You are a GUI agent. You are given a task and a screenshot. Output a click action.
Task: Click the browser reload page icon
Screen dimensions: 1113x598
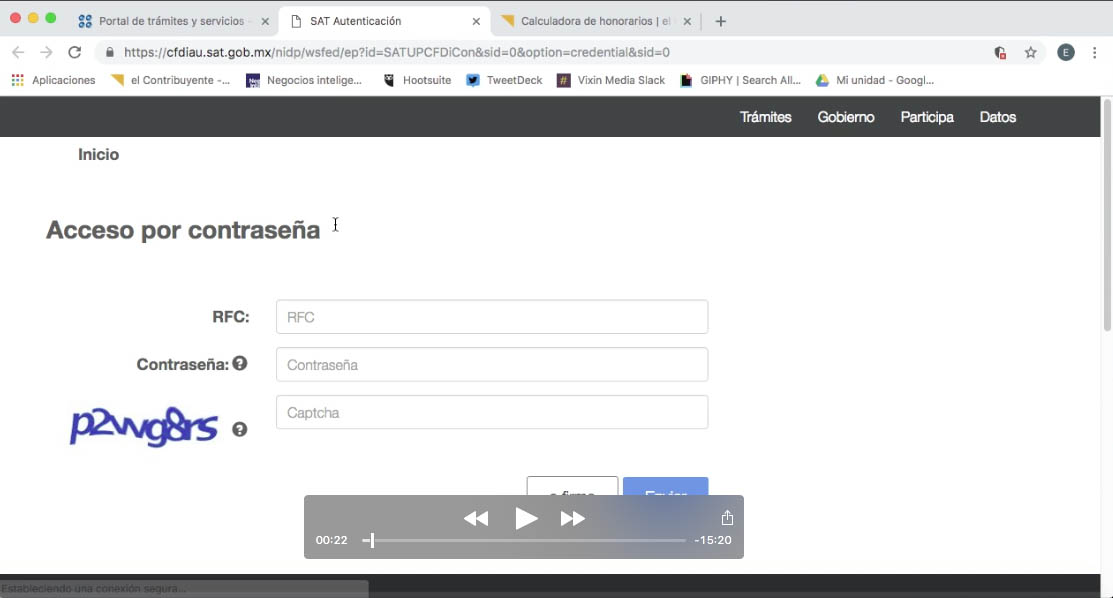pos(74,52)
